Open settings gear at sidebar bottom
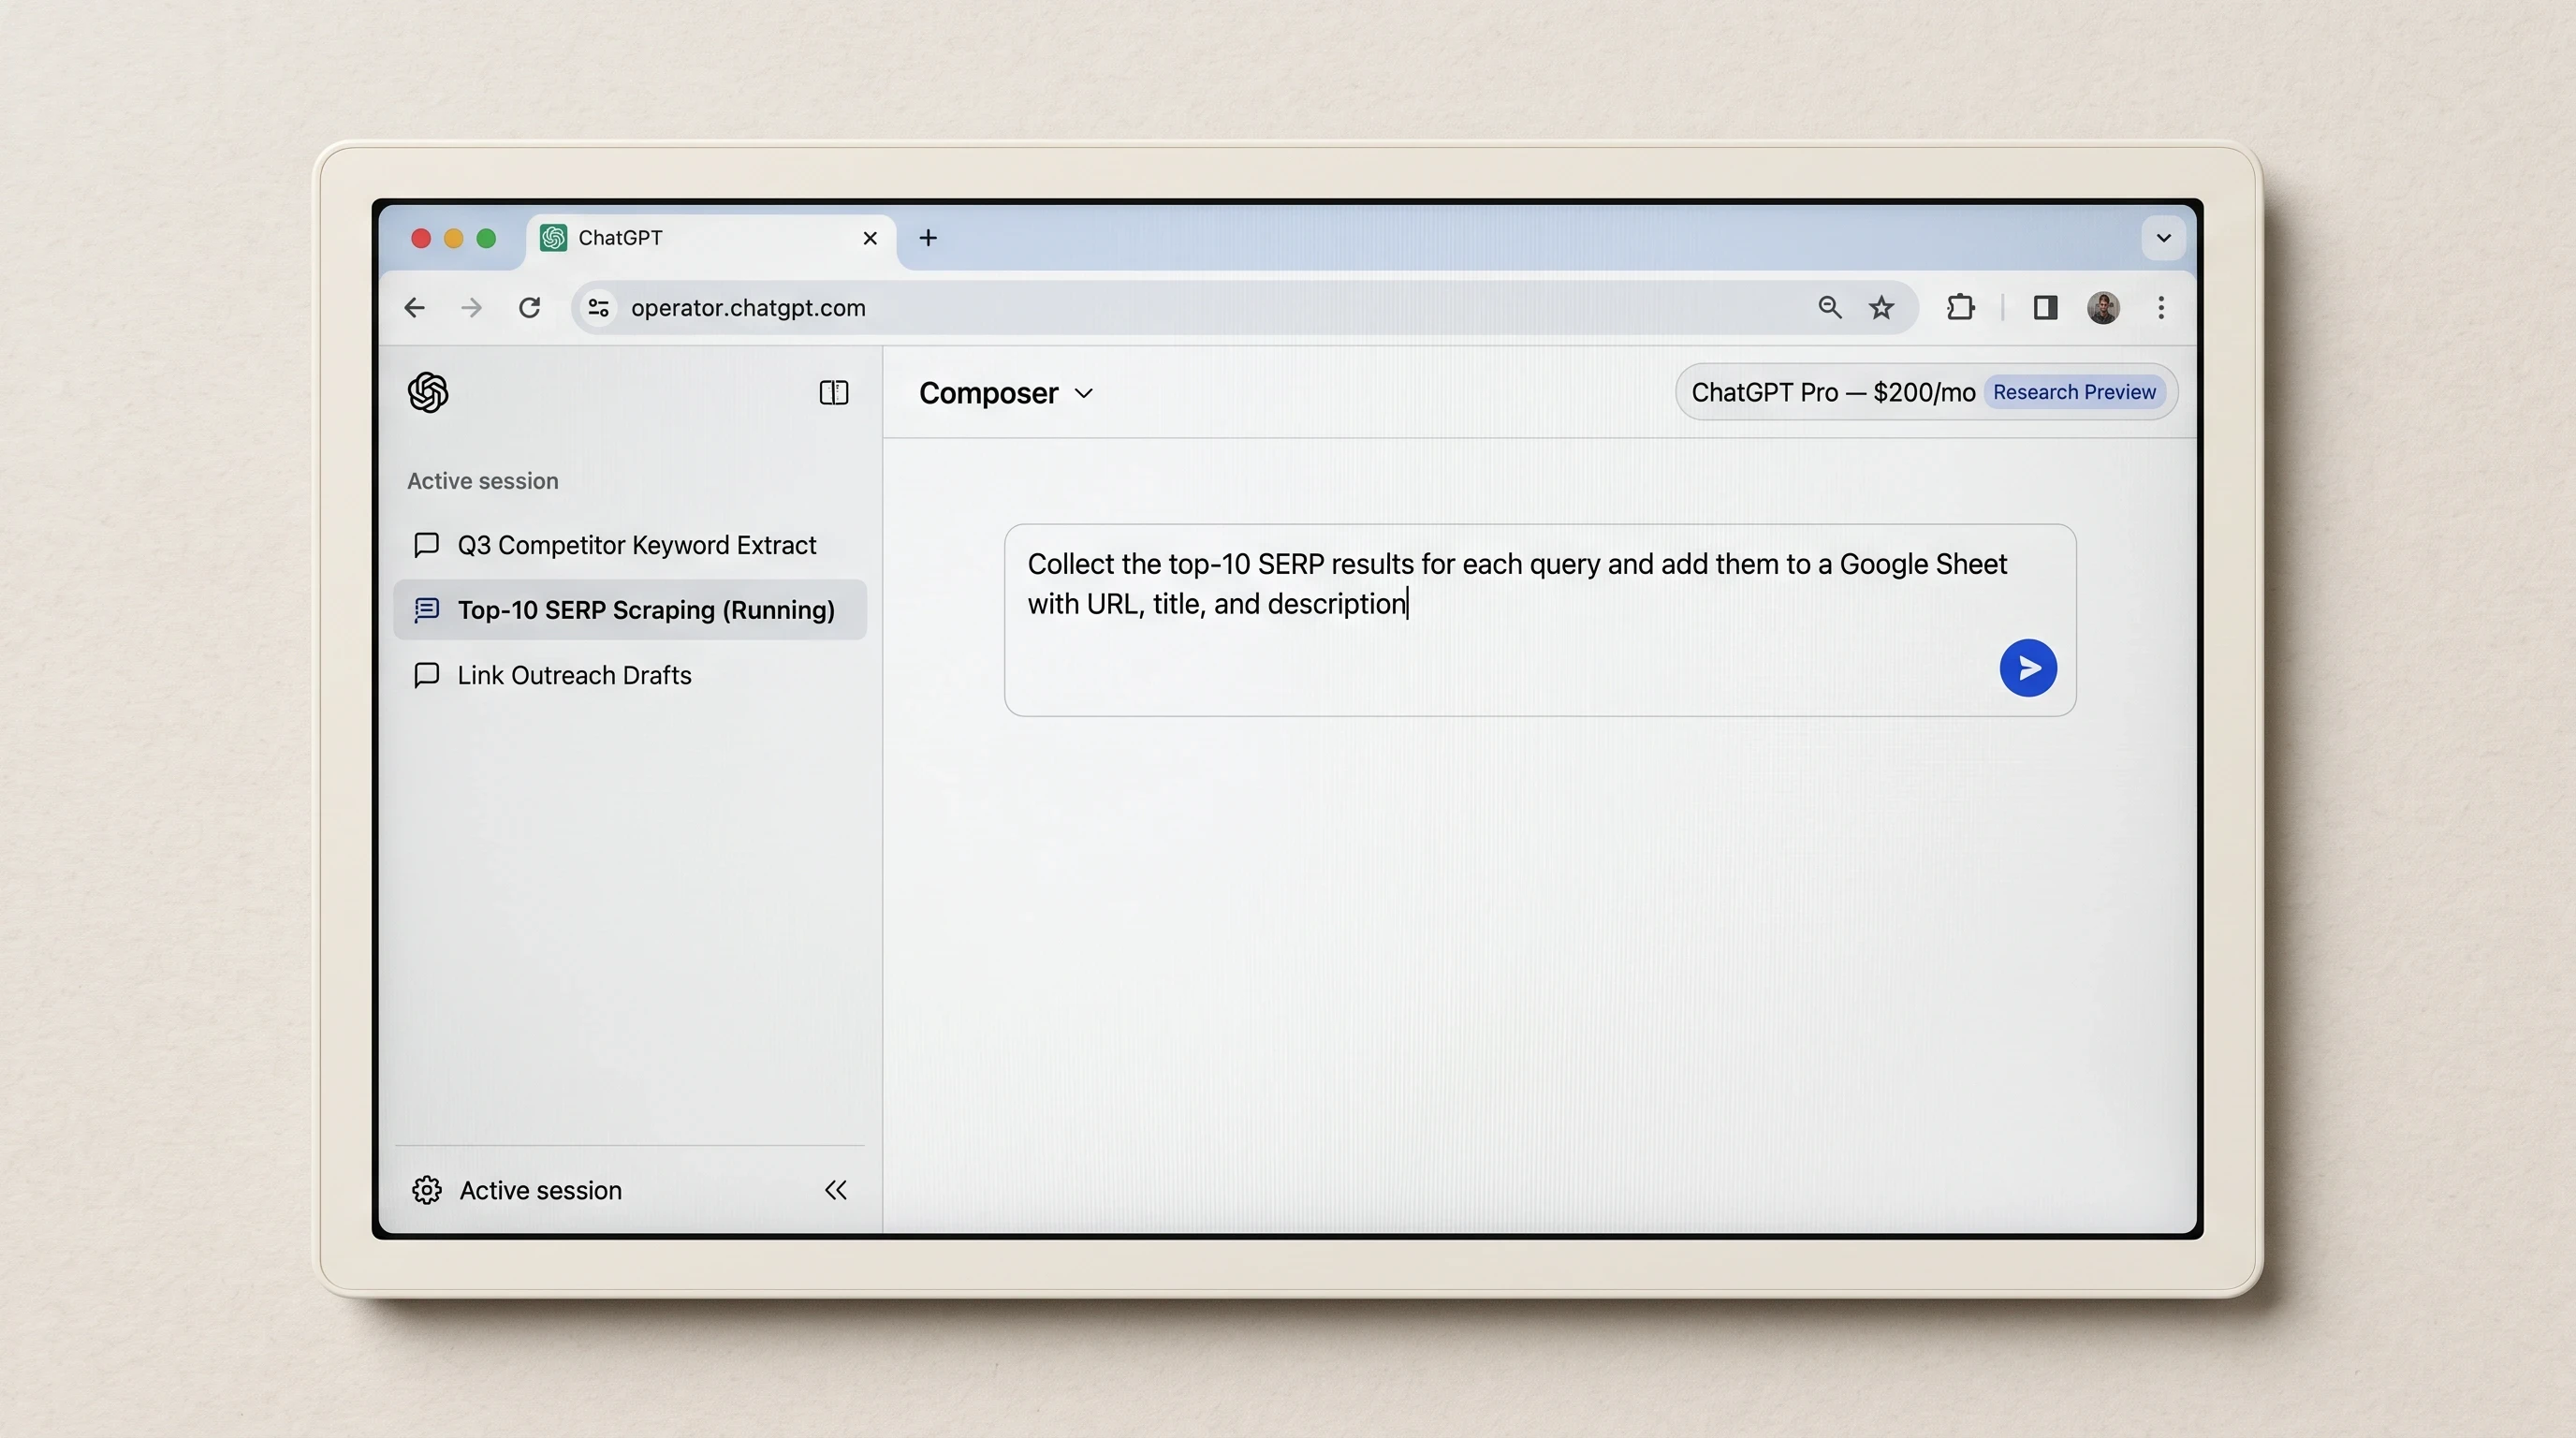Viewport: 2576px width, 1438px height. (427, 1190)
